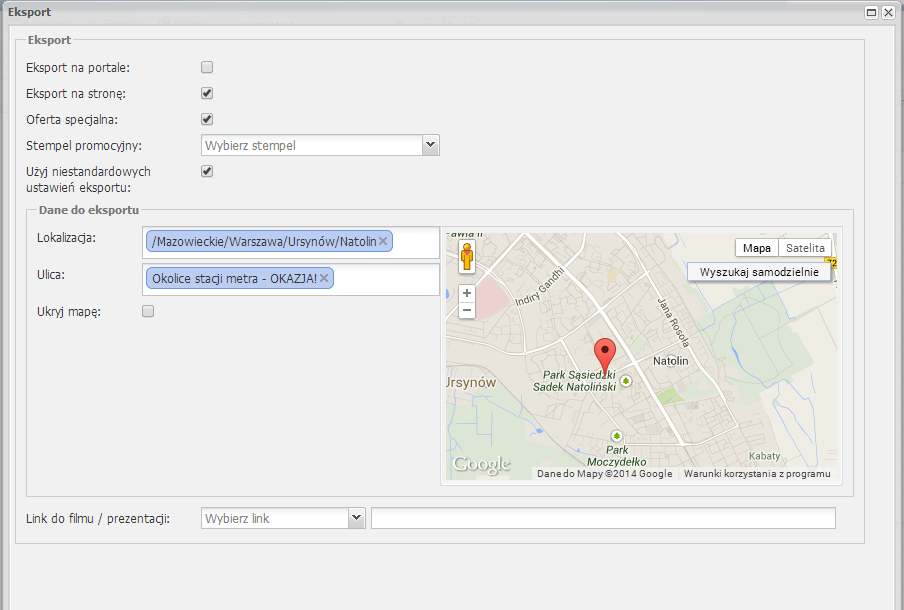Image resolution: width=904 pixels, height=610 pixels.
Task: Switch map to Mapa view
Action: tap(756, 248)
